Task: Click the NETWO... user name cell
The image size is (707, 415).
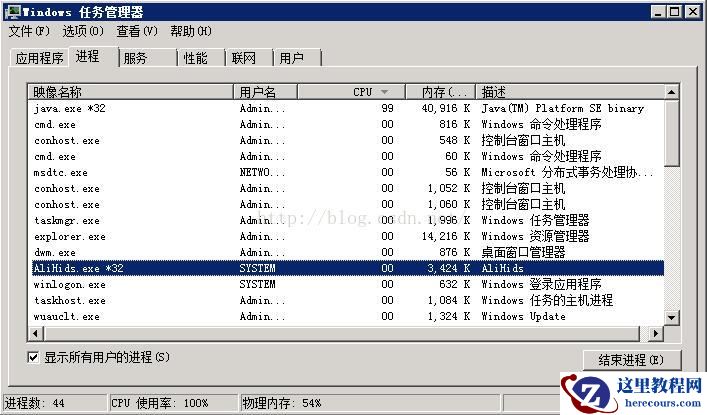Action: [x=262, y=172]
